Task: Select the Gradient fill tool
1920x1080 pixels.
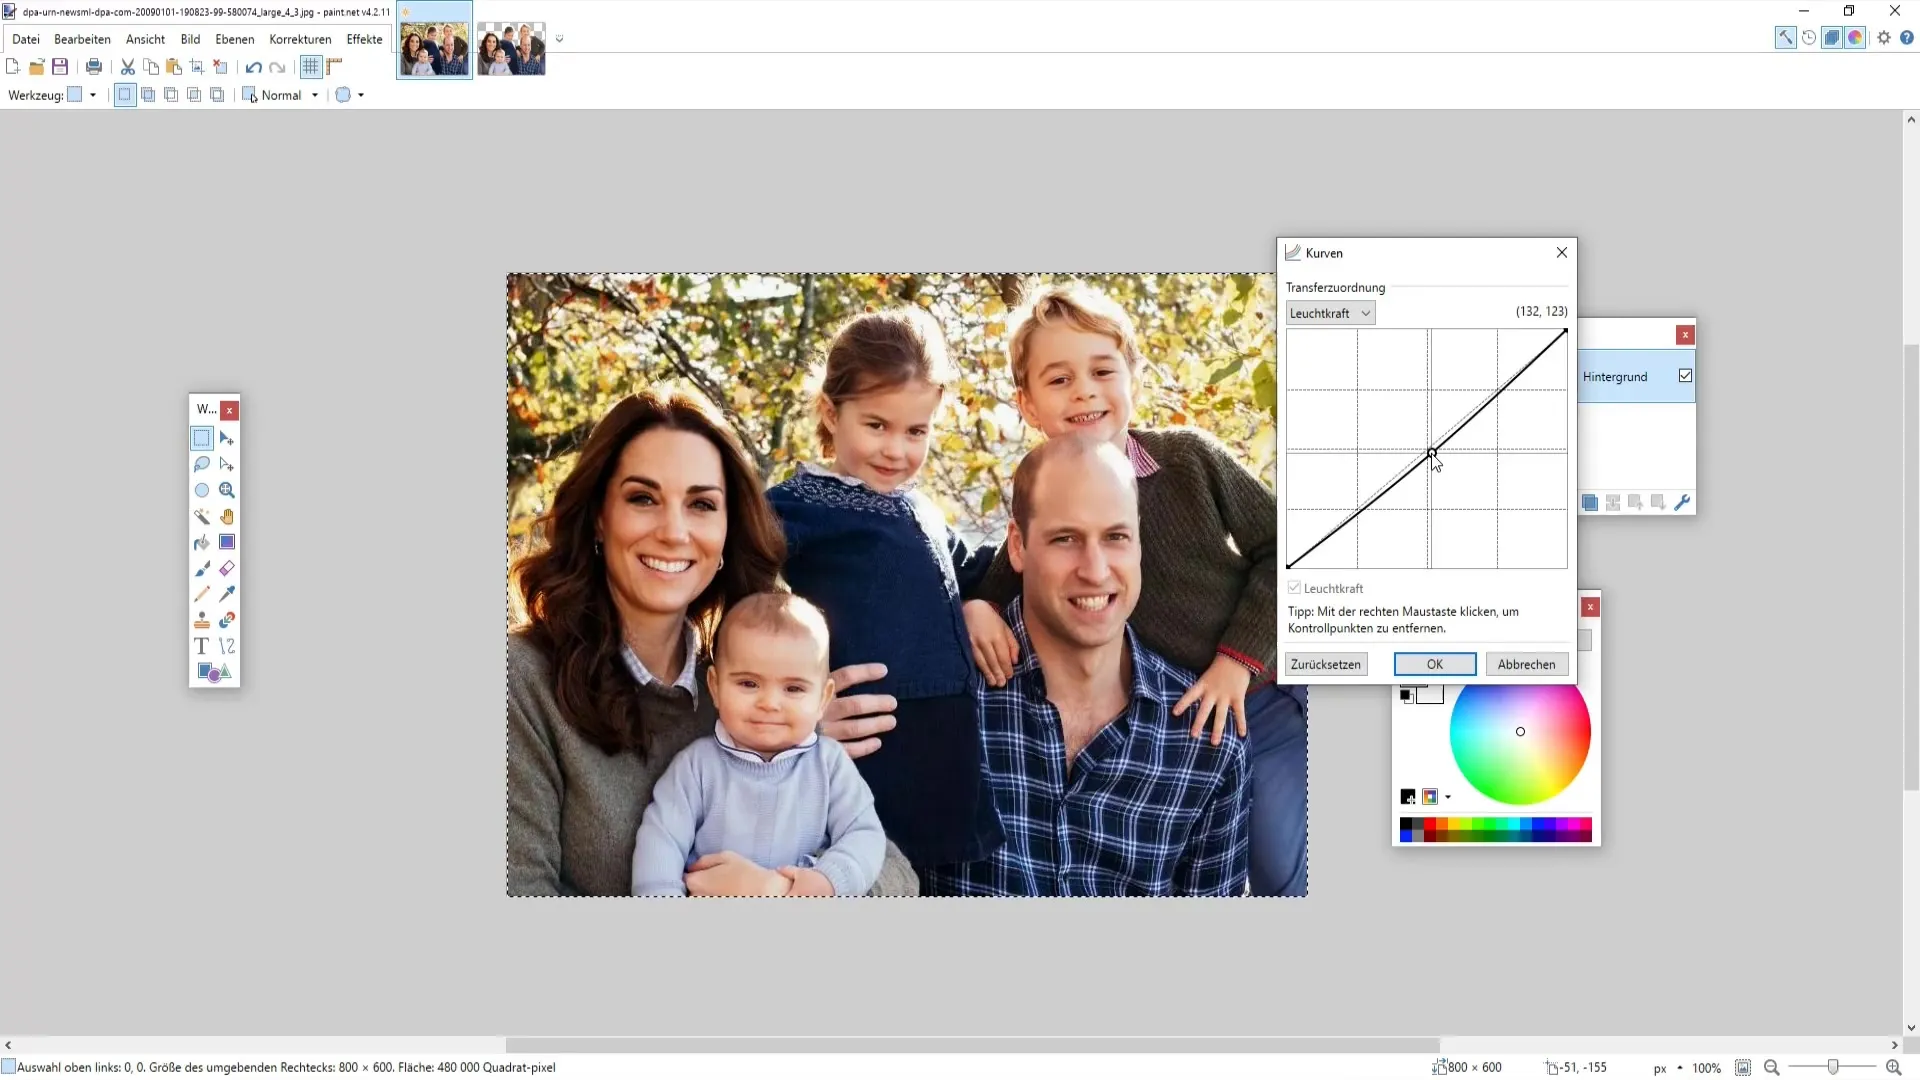Action: point(227,542)
